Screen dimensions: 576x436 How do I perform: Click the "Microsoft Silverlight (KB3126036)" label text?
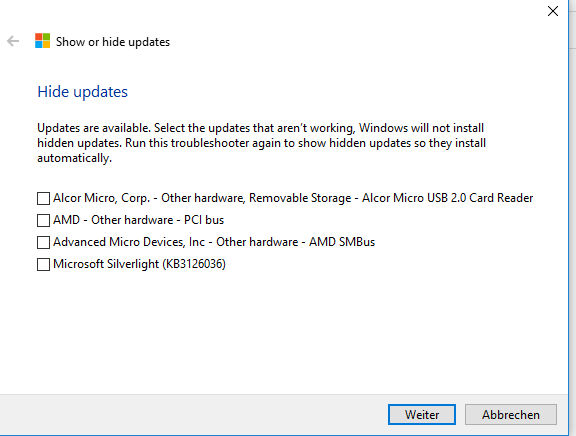pyautogui.click(x=139, y=264)
